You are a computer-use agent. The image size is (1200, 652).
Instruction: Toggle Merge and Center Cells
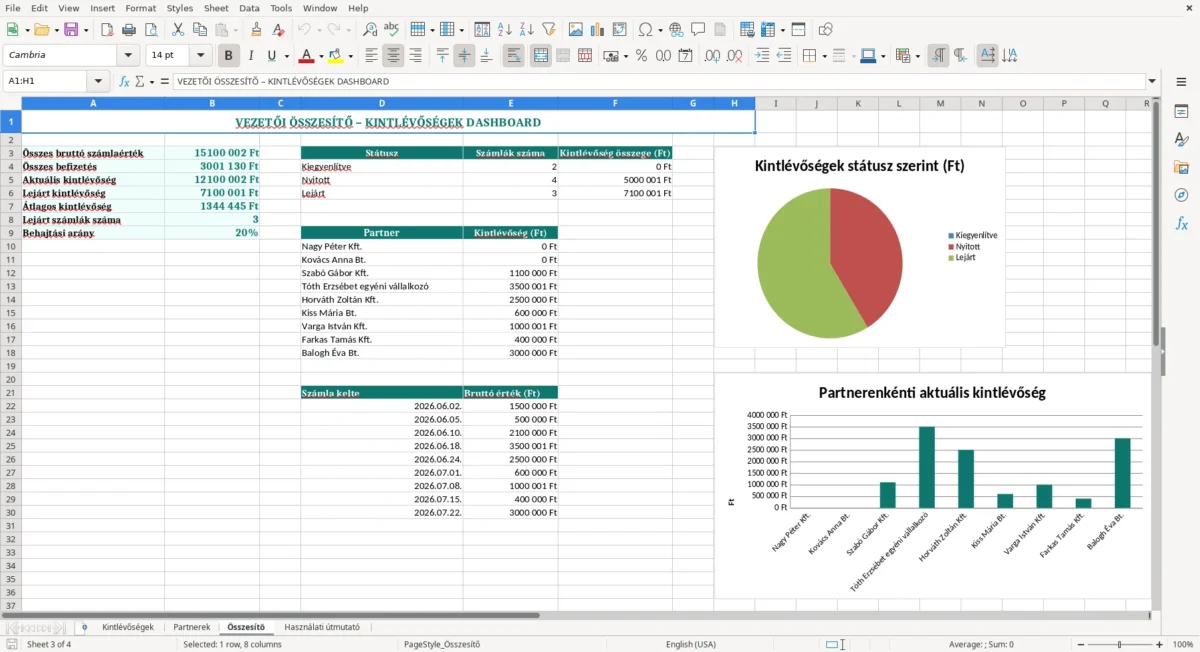[540, 56]
